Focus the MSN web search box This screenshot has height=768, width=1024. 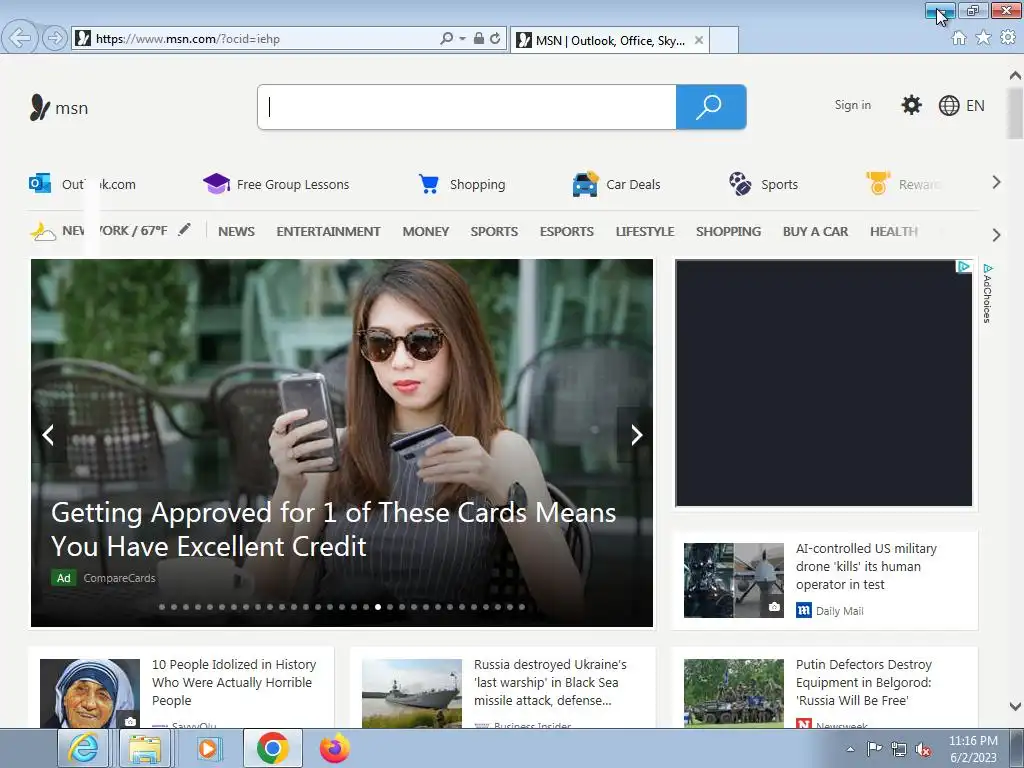[467, 107]
